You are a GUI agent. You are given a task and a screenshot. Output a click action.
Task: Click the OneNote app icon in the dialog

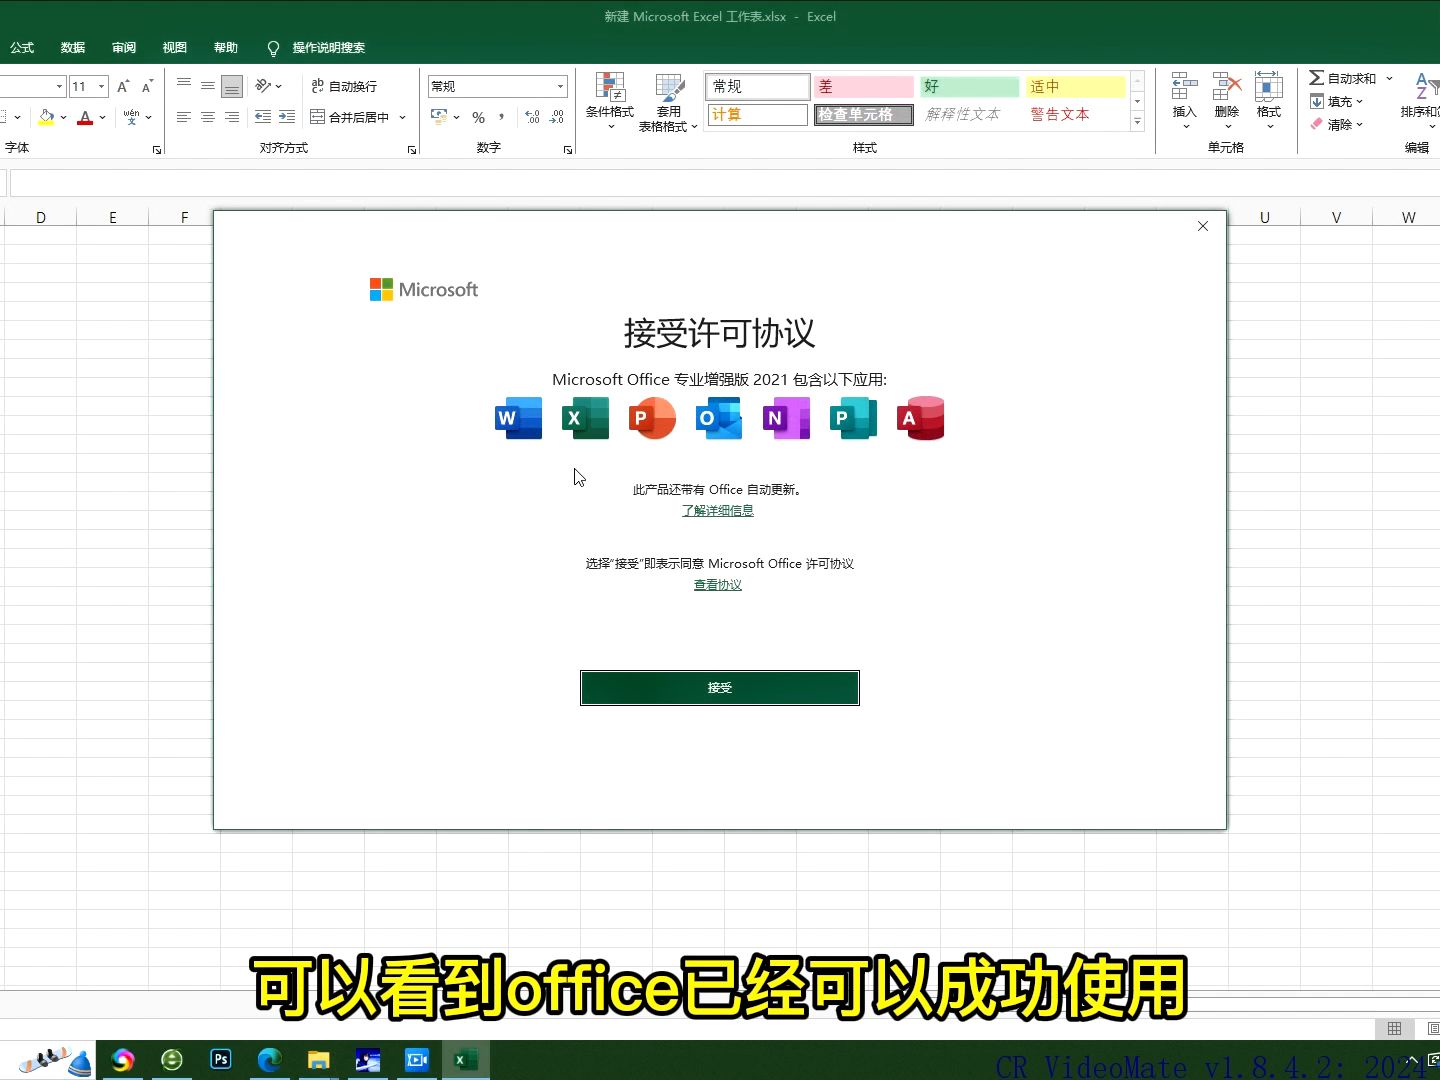tap(786, 418)
